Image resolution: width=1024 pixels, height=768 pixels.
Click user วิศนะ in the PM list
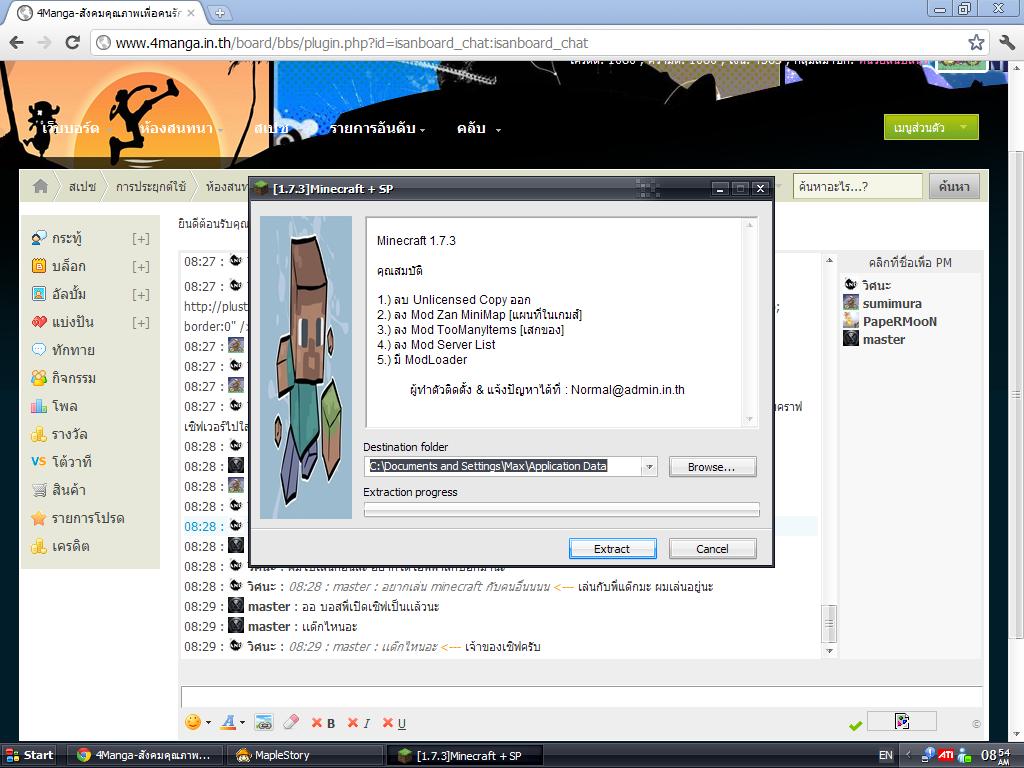click(876, 285)
